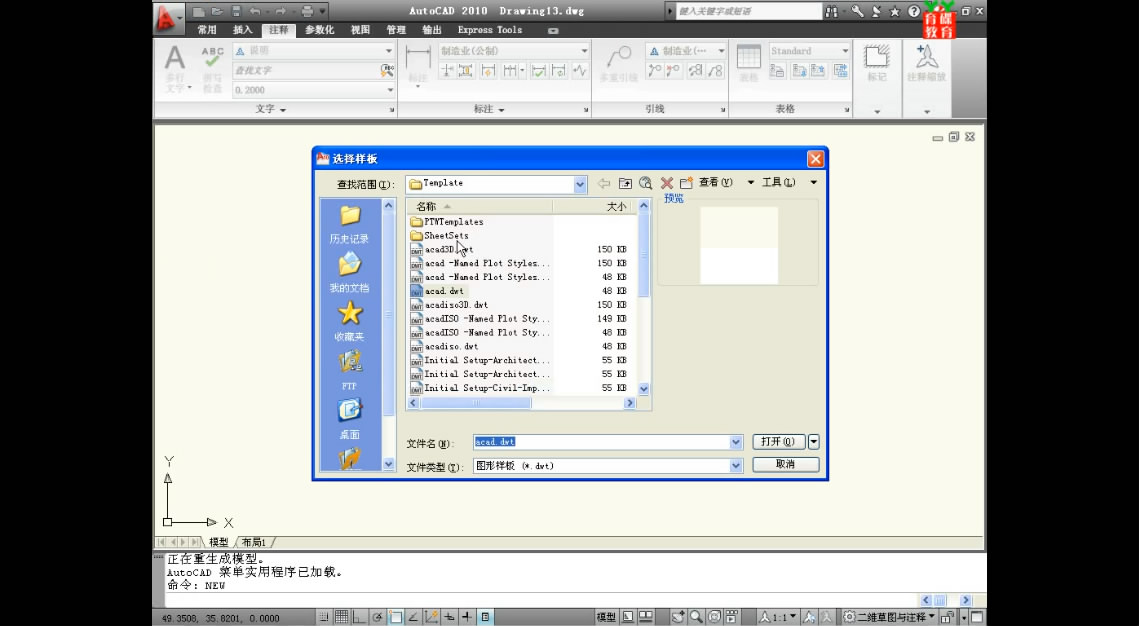The height and width of the screenshot is (626, 1139).
Task: Switch to the 参数化 ribbon tab
Action: pos(320,30)
